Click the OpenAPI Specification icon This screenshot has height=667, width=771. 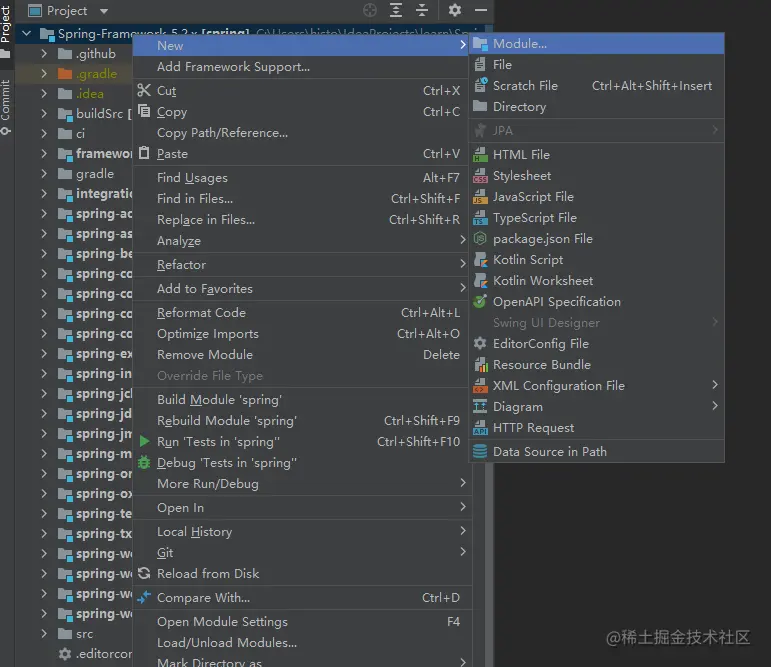pyautogui.click(x=480, y=301)
